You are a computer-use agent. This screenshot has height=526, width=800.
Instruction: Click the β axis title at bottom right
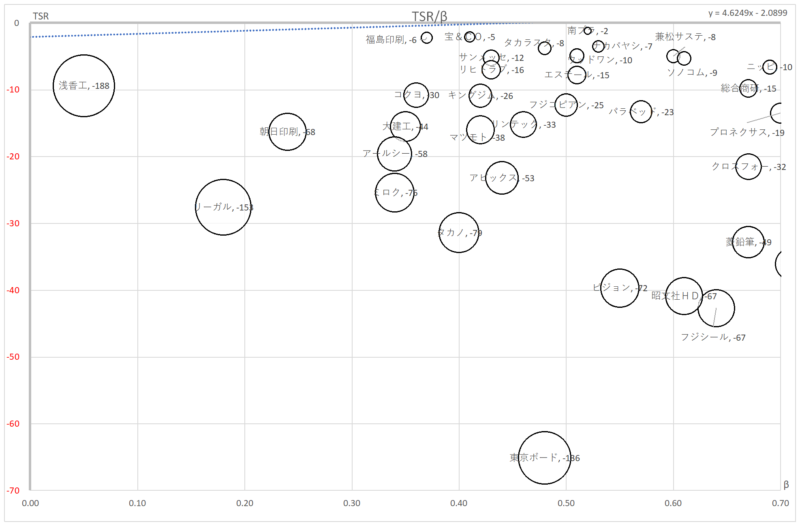tap(786, 484)
